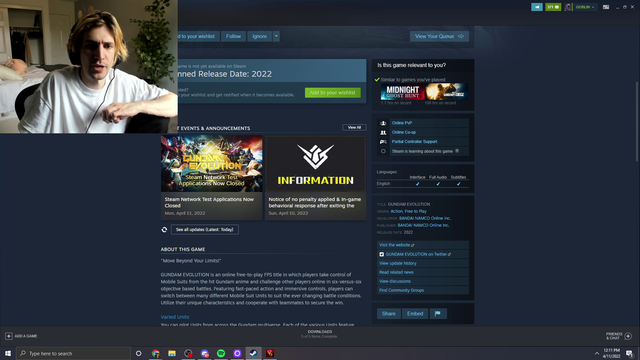Screen dimensions: 640x360
Task: Click the help icon beside Steam is learning
Action: (x=457, y=151)
